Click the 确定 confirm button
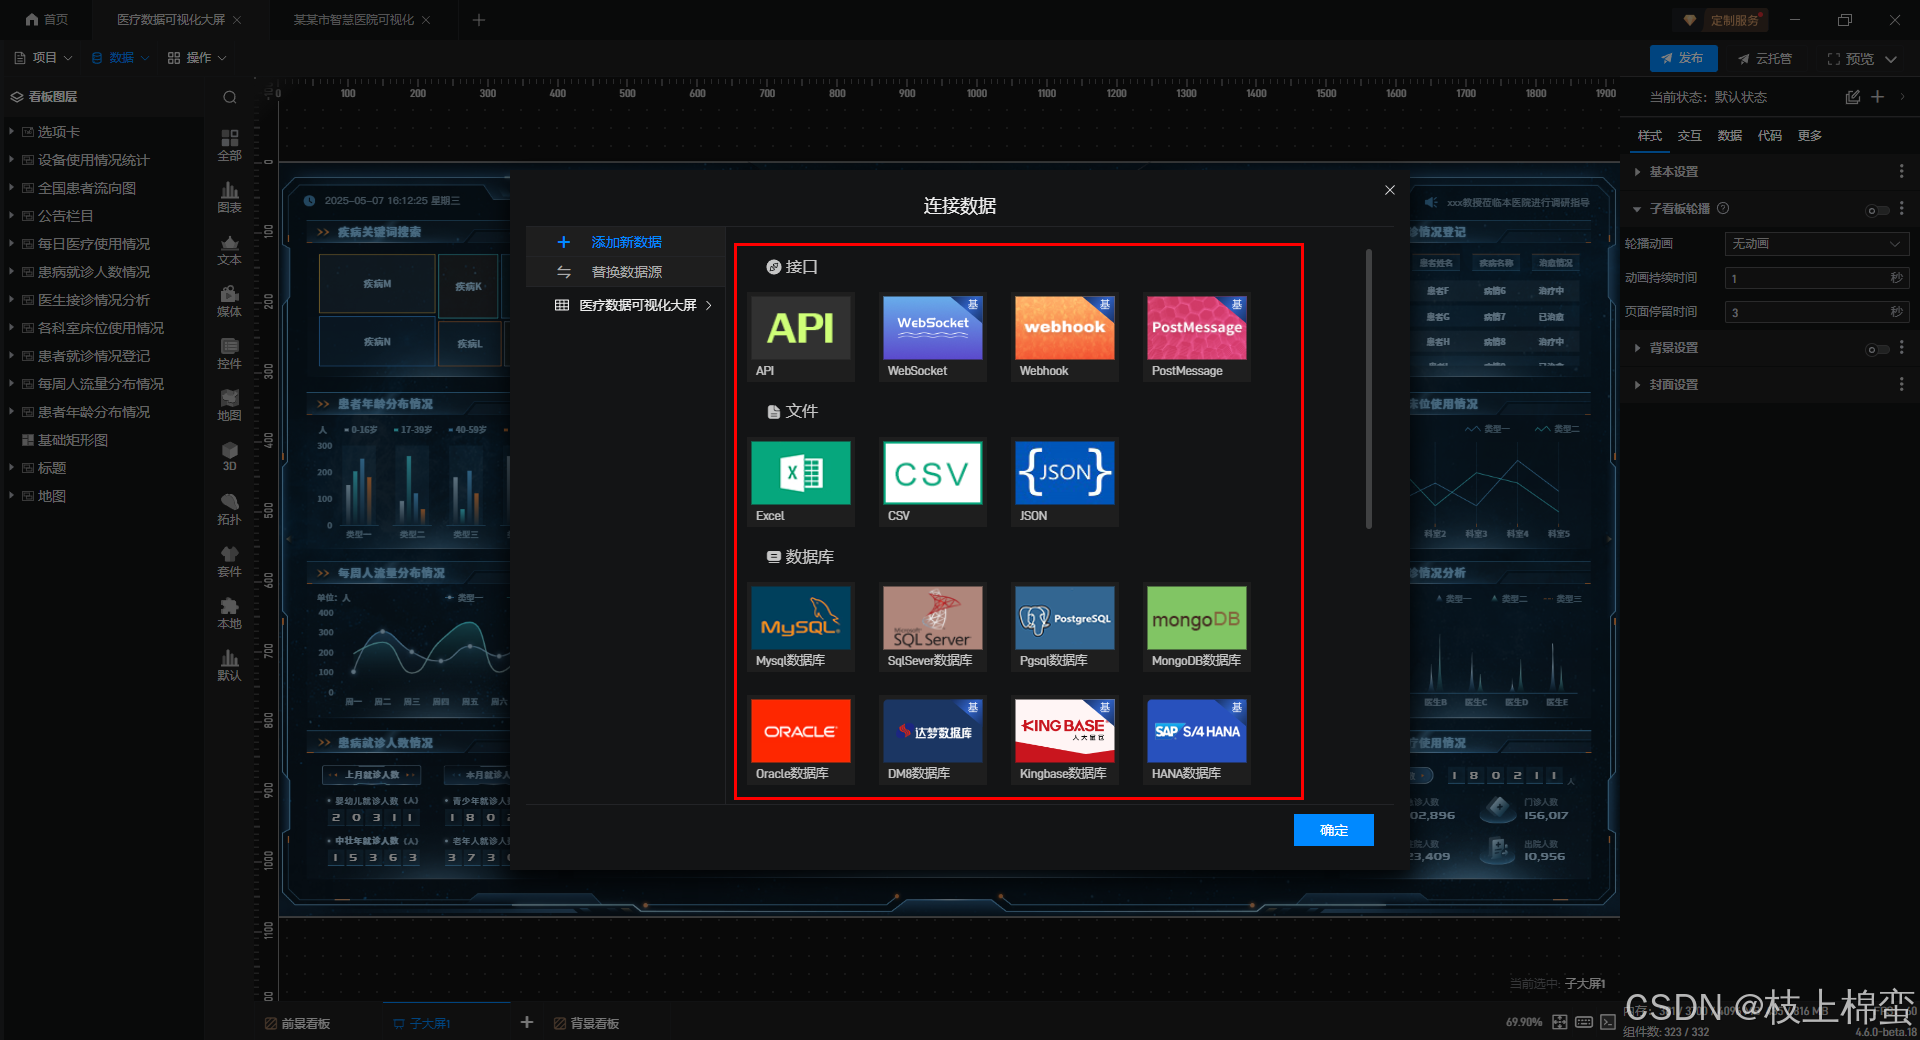Image resolution: width=1920 pixels, height=1040 pixels. click(x=1333, y=830)
